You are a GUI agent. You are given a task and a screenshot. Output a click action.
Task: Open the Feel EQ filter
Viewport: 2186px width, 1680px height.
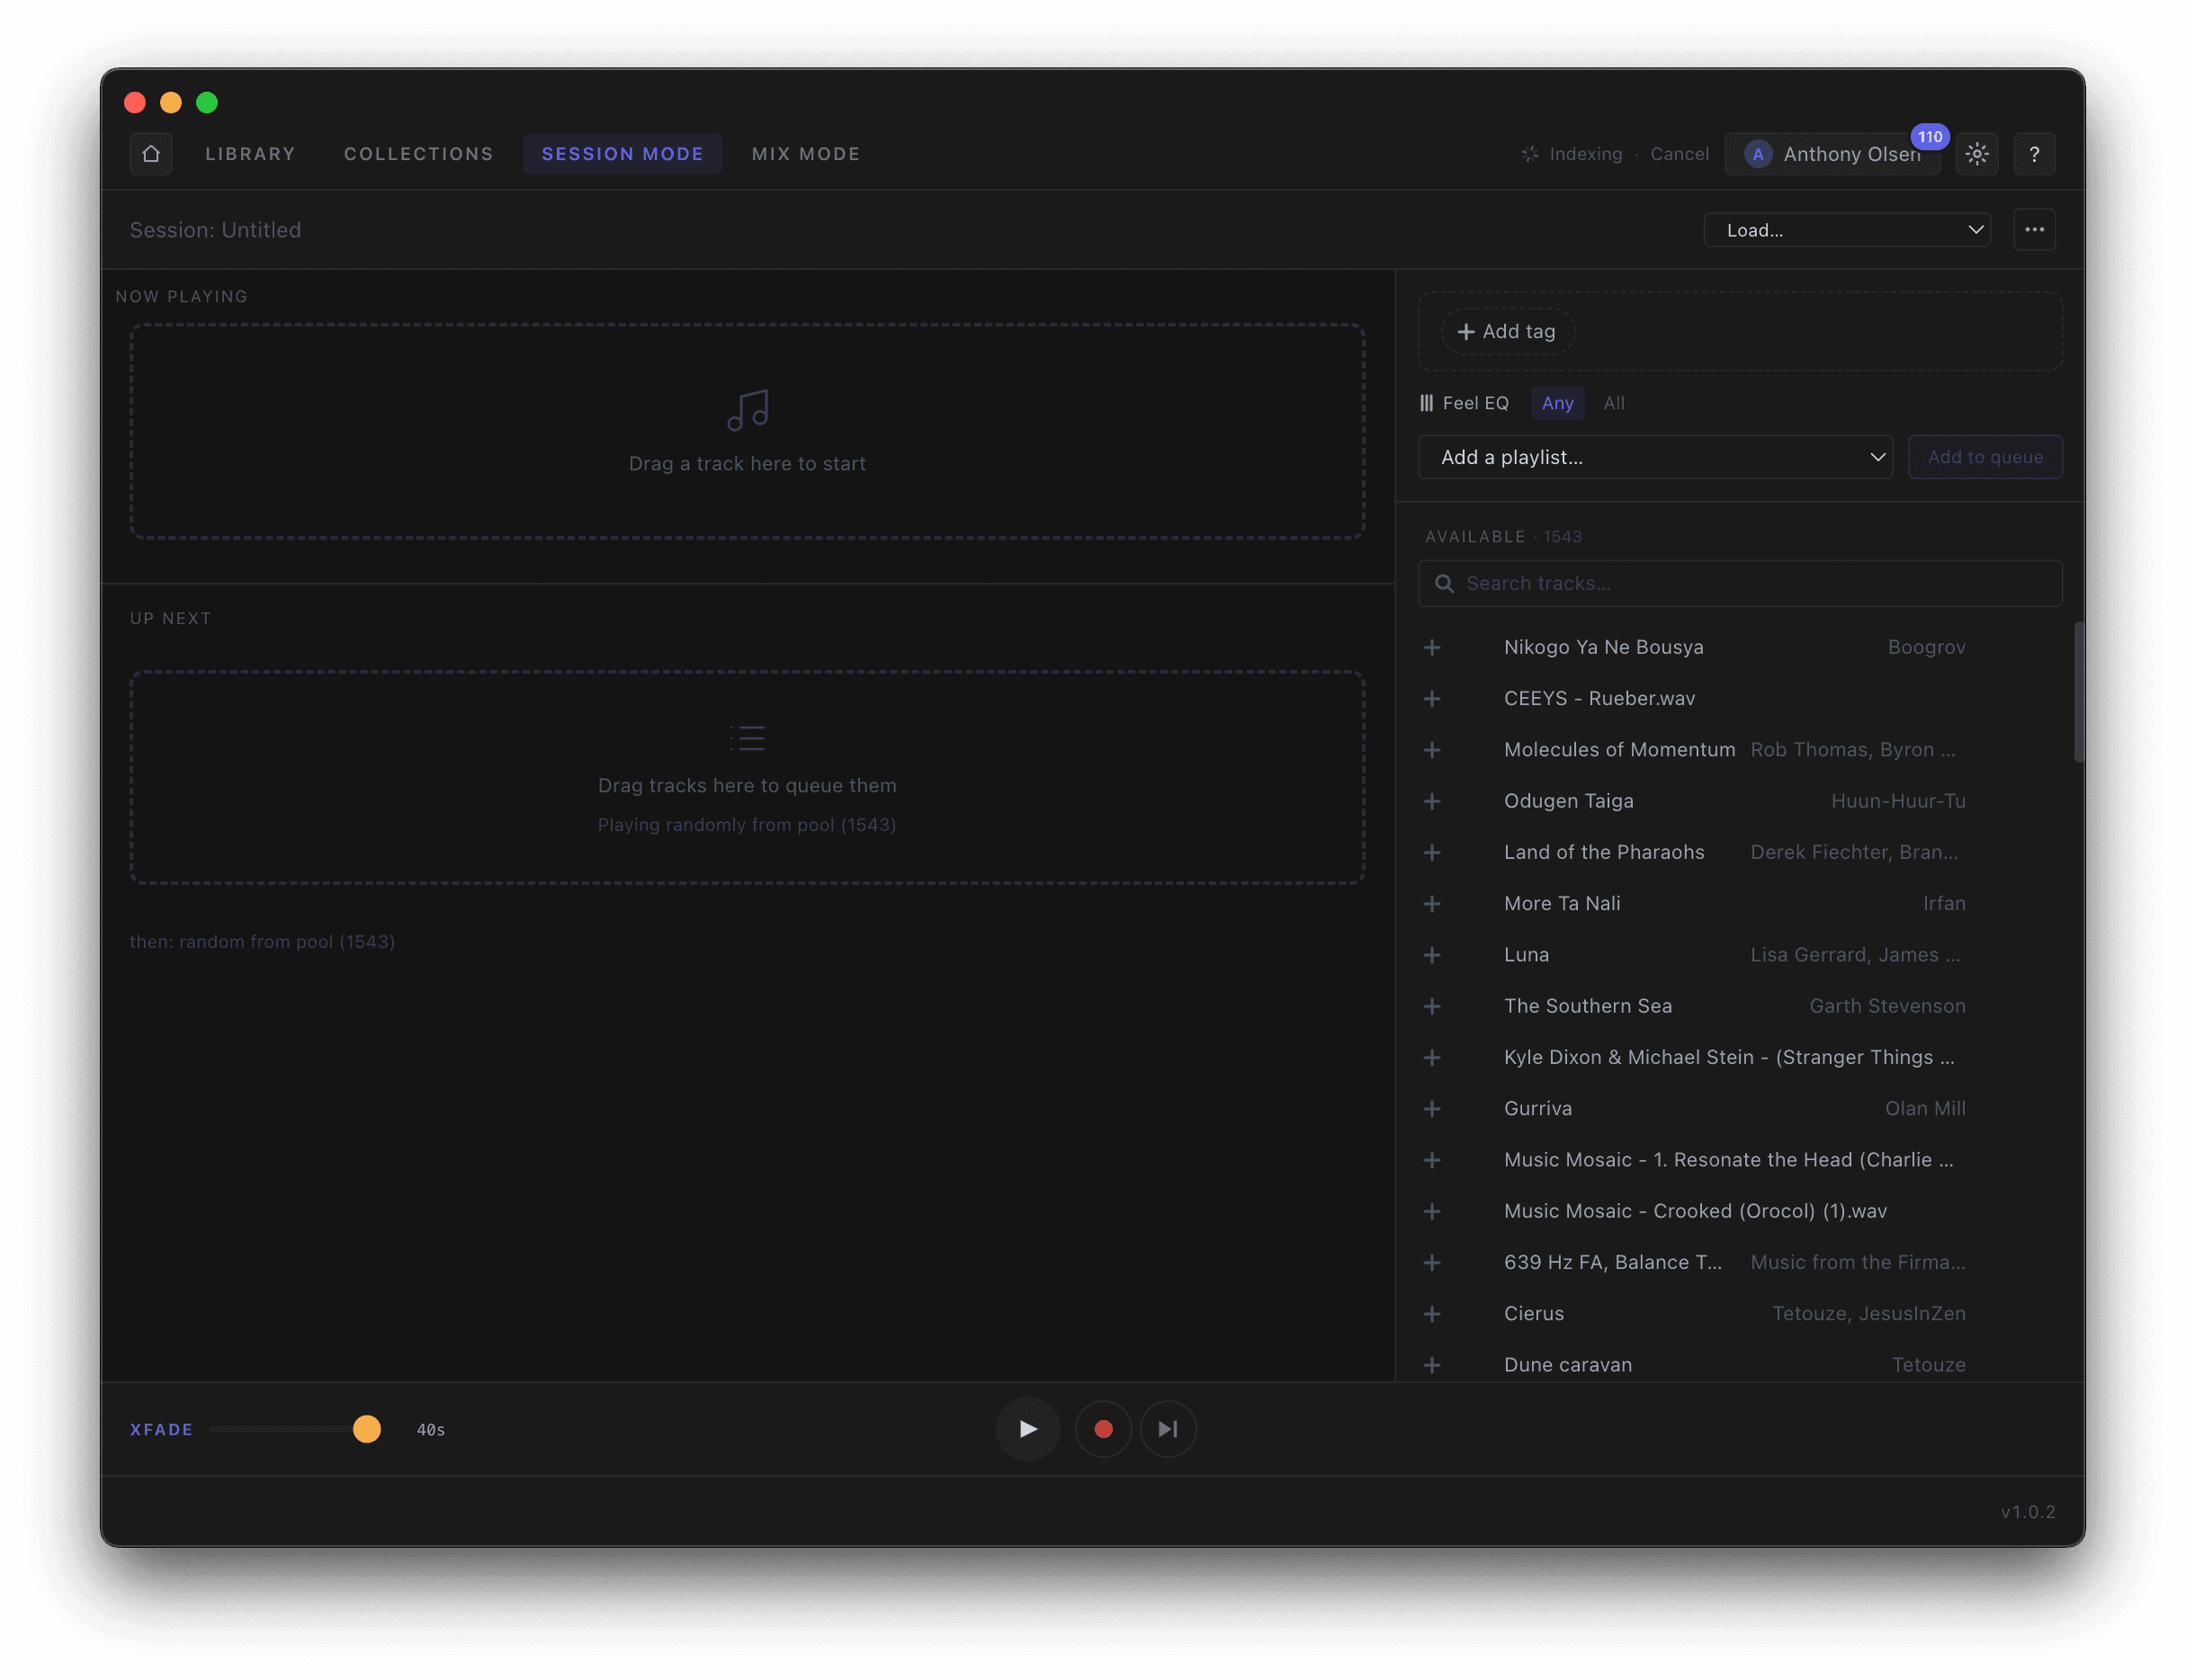tap(1464, 403)
